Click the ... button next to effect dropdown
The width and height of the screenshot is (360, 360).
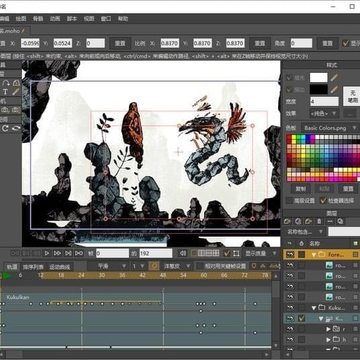point(350,113)
